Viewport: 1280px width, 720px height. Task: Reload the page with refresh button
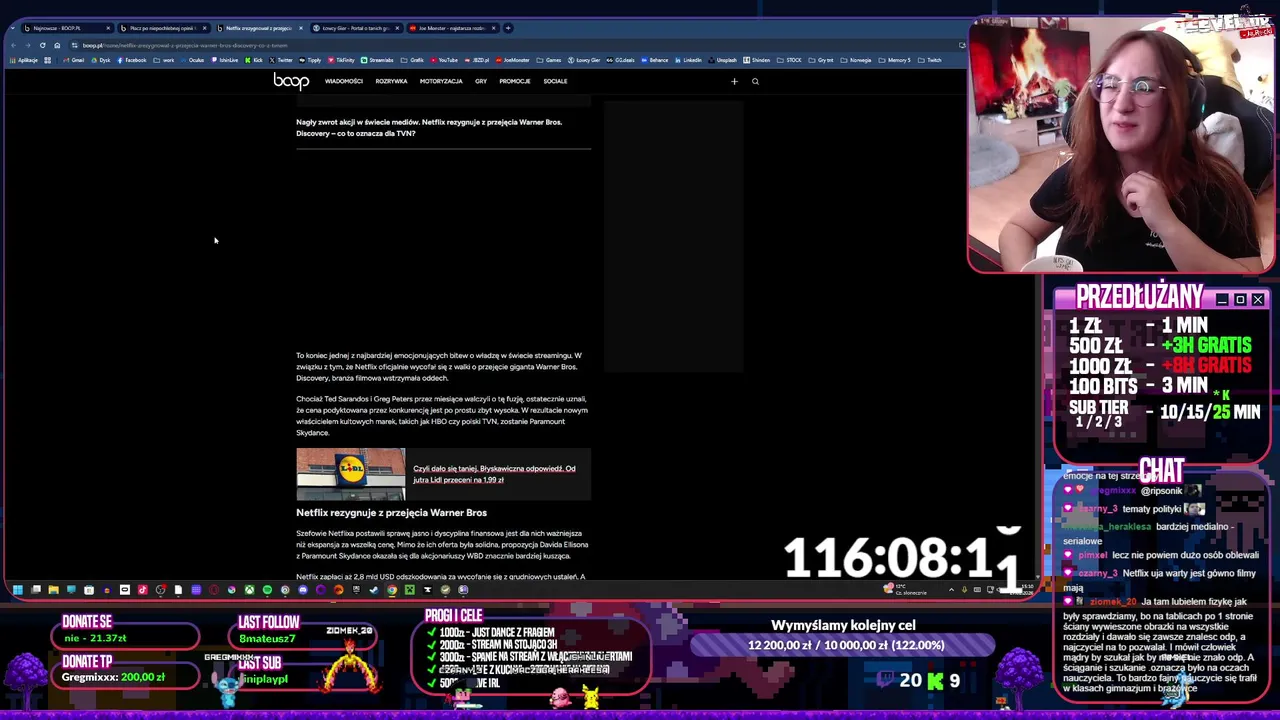[x=42, y=45]
